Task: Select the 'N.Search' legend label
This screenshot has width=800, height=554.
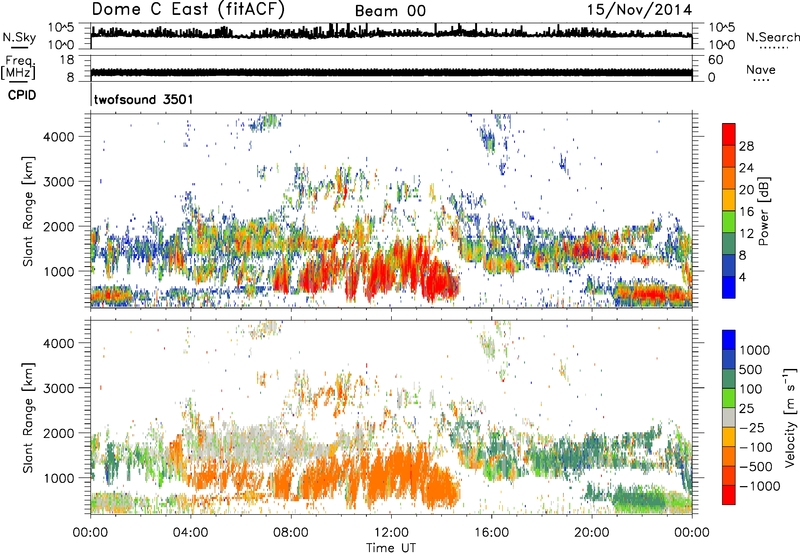Action: point(772,37)
